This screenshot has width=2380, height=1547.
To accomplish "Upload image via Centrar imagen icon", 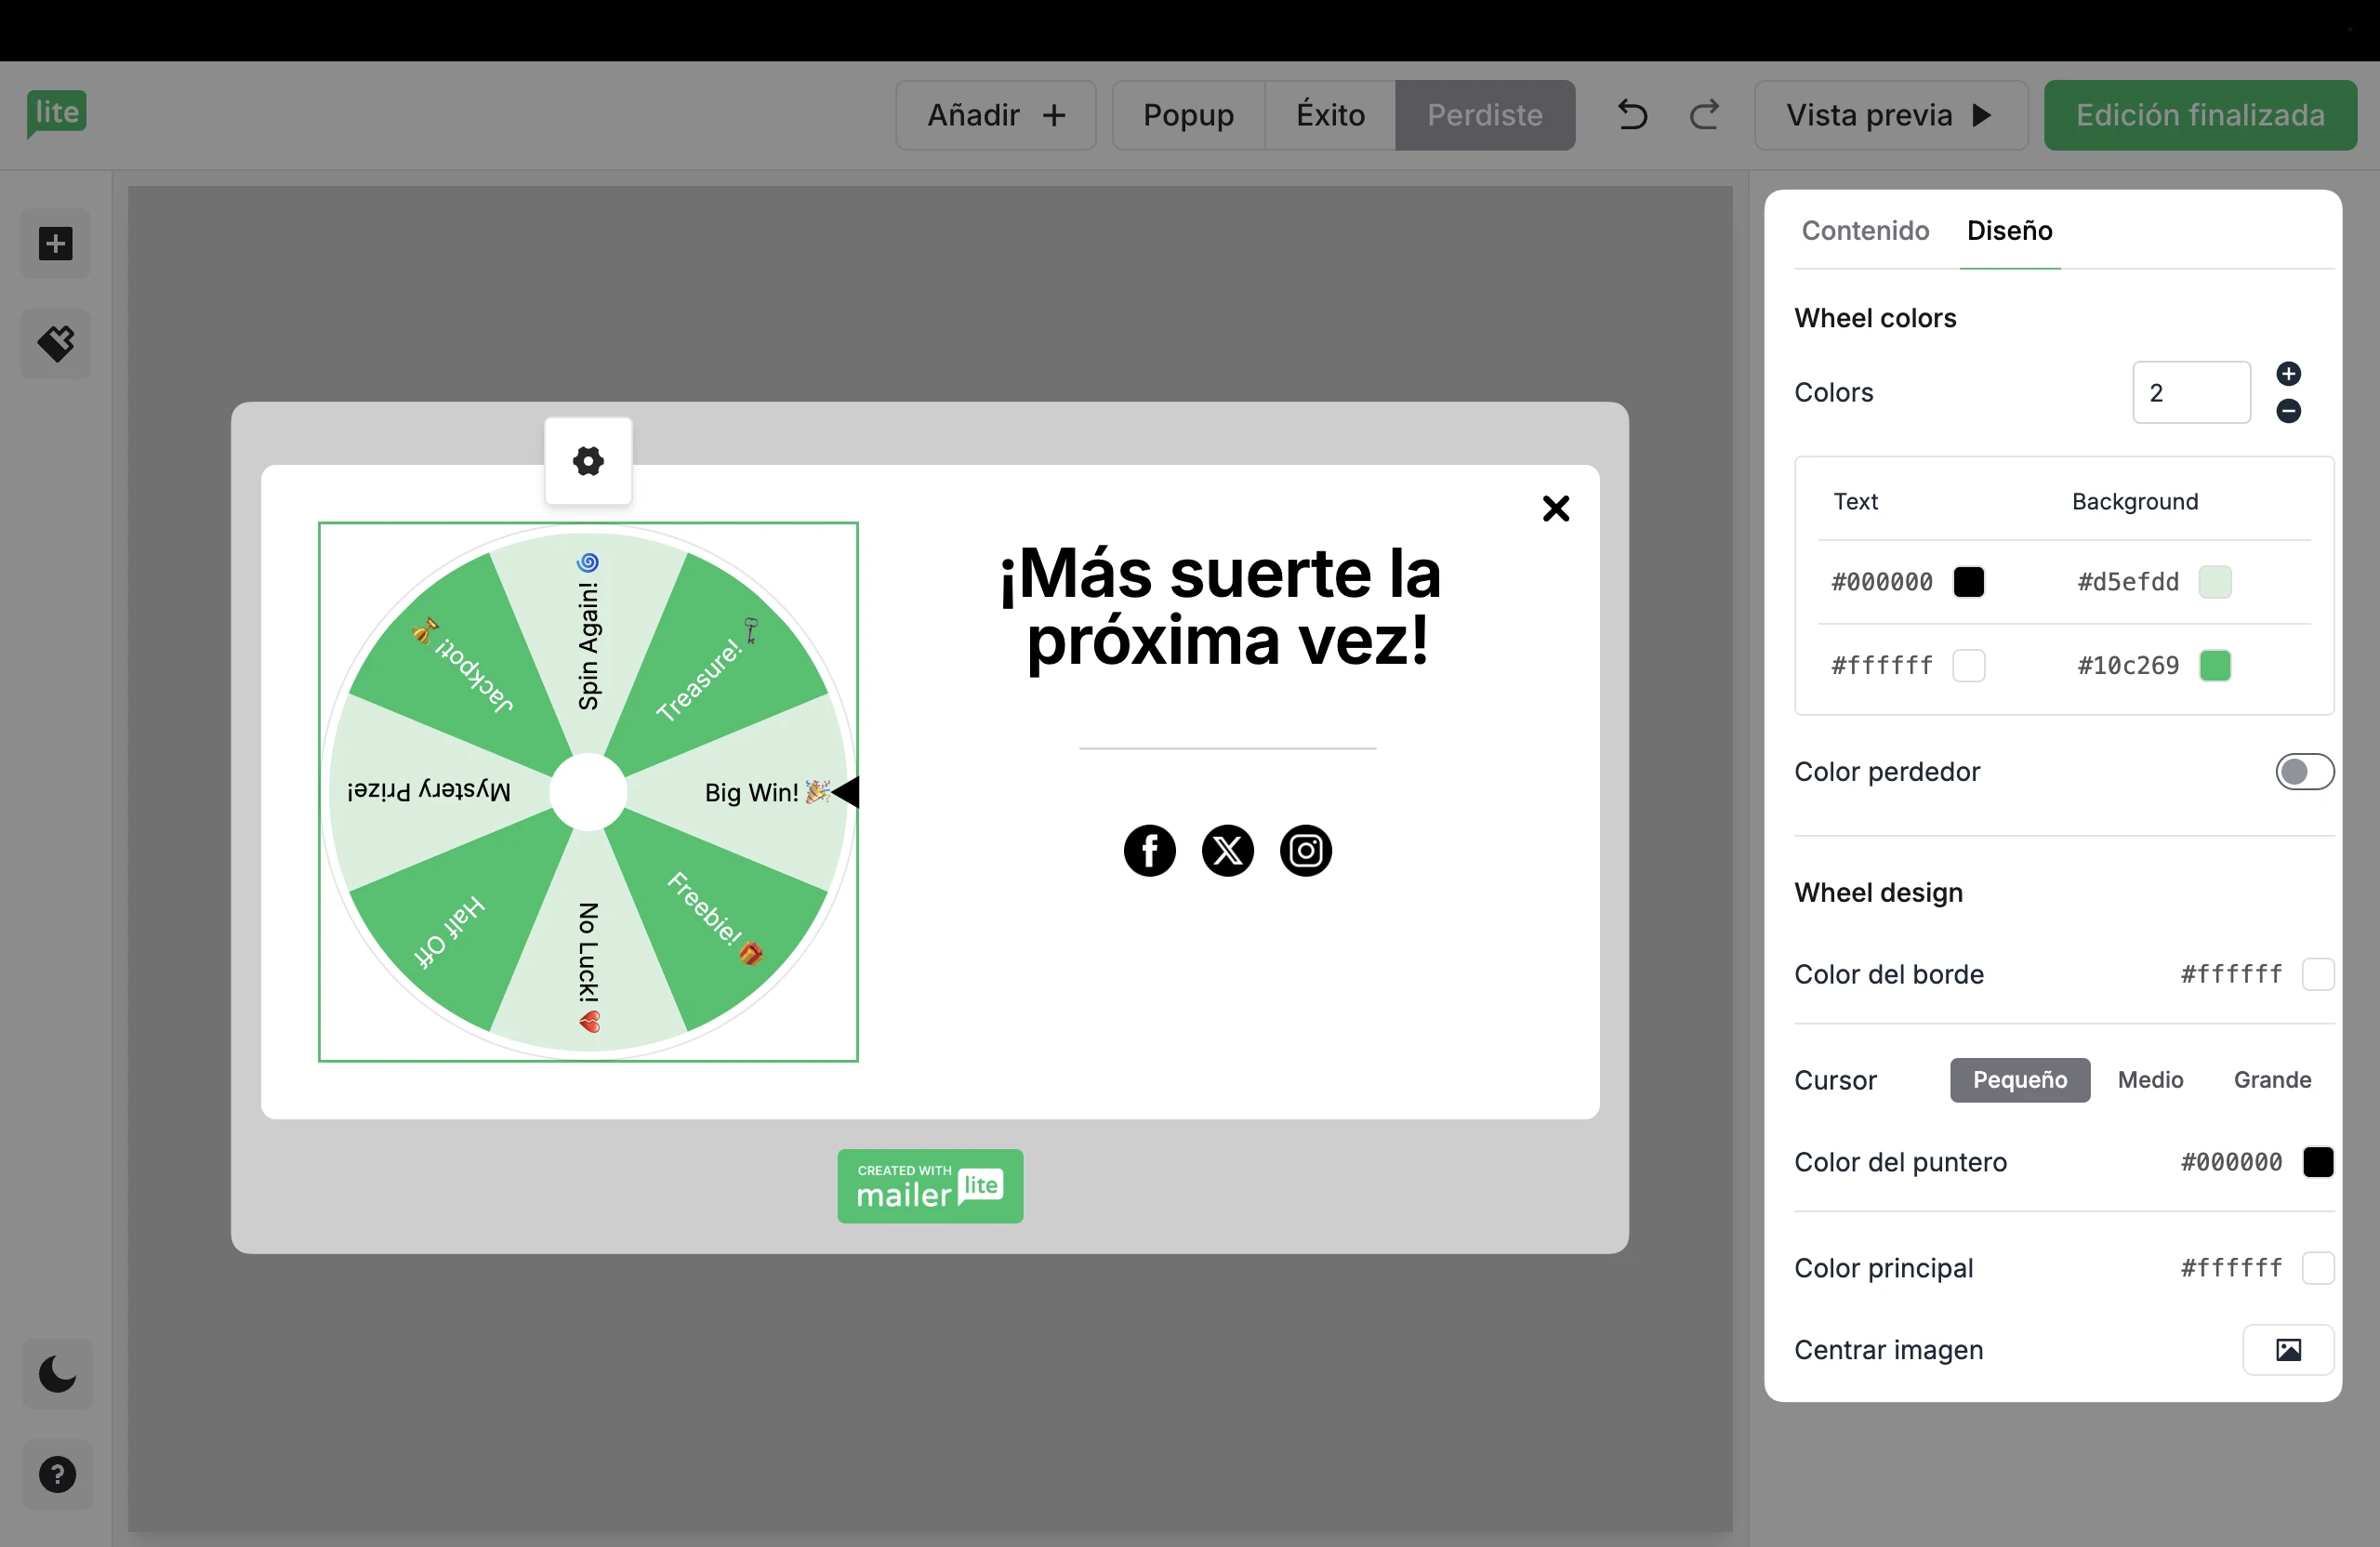I will tap(2288, 1350).
